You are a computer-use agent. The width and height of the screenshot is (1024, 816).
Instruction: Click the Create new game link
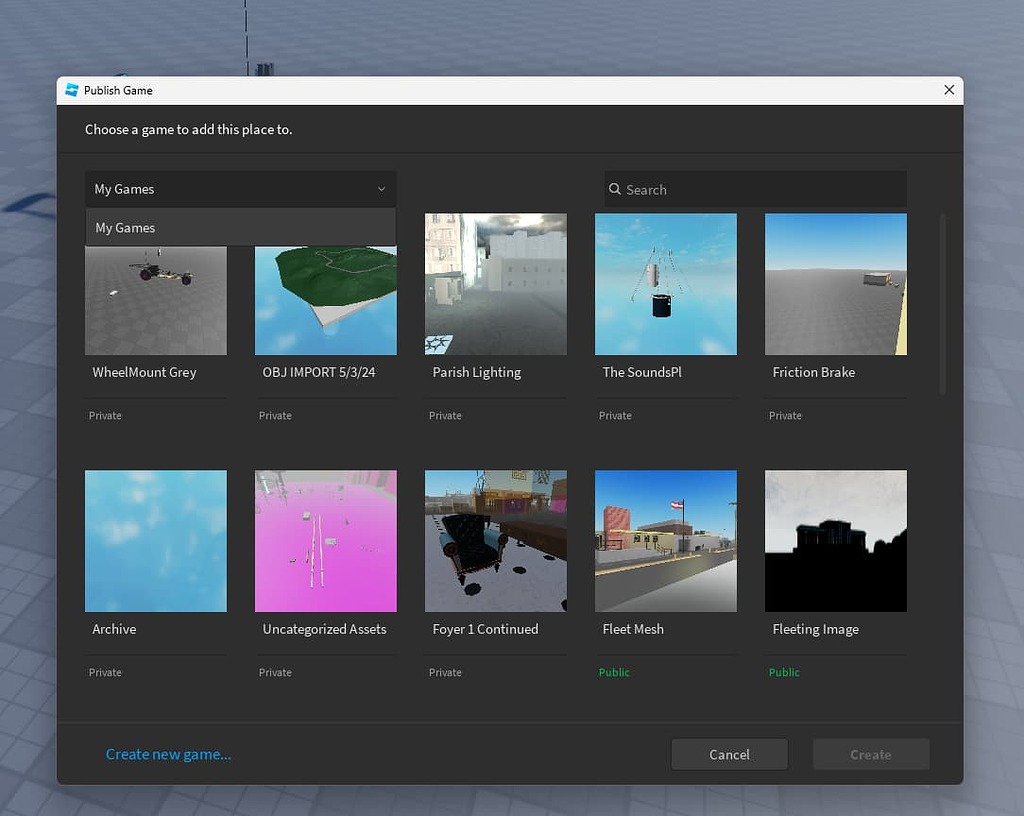click(168, 754)
